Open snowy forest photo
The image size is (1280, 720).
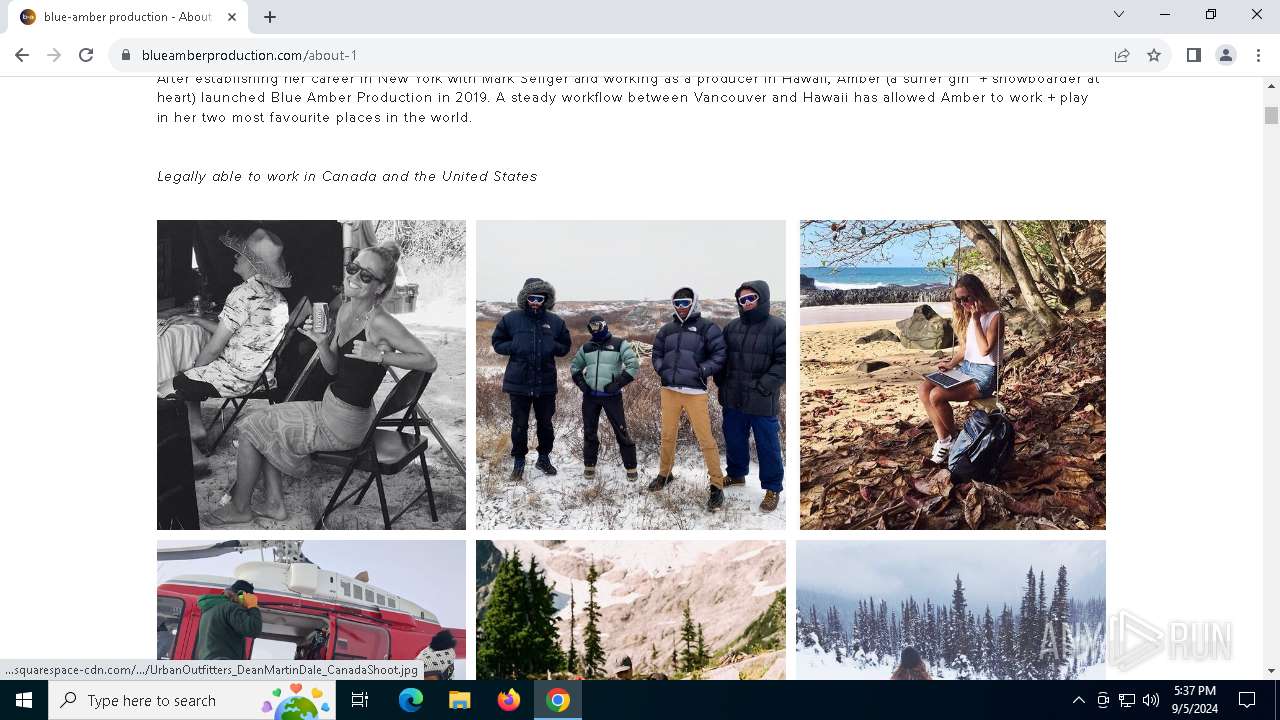951,610
